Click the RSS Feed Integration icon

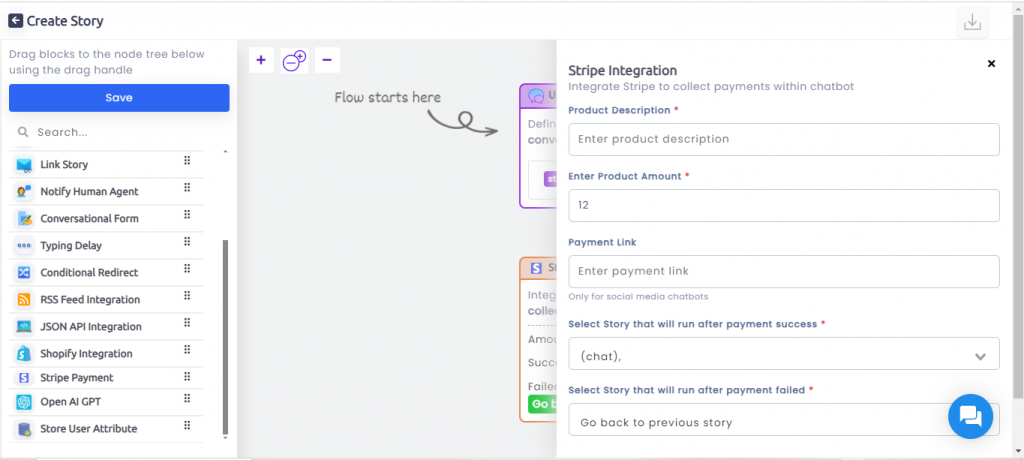tap(24, 300)
